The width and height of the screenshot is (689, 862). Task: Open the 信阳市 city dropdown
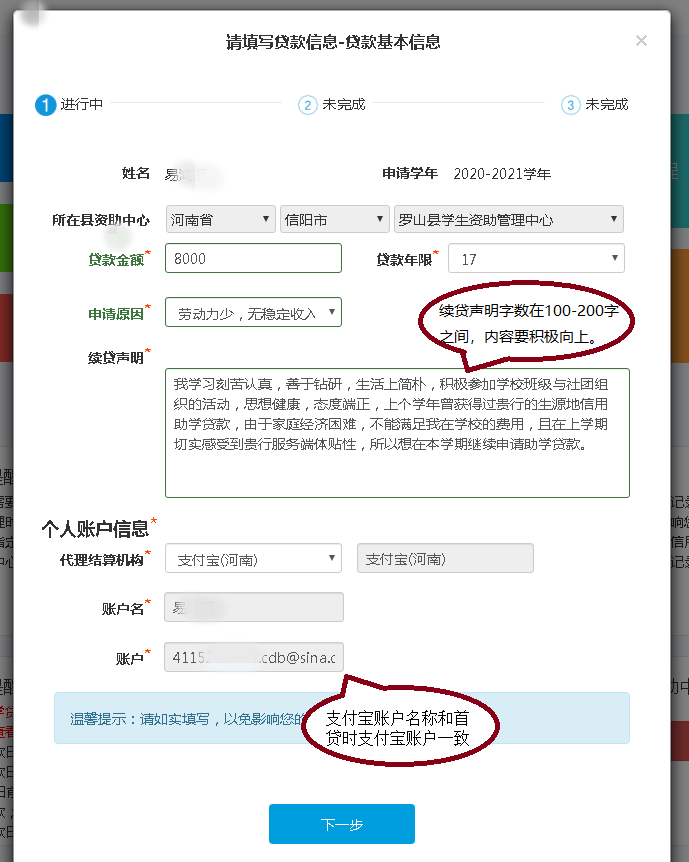coord(335,219)
